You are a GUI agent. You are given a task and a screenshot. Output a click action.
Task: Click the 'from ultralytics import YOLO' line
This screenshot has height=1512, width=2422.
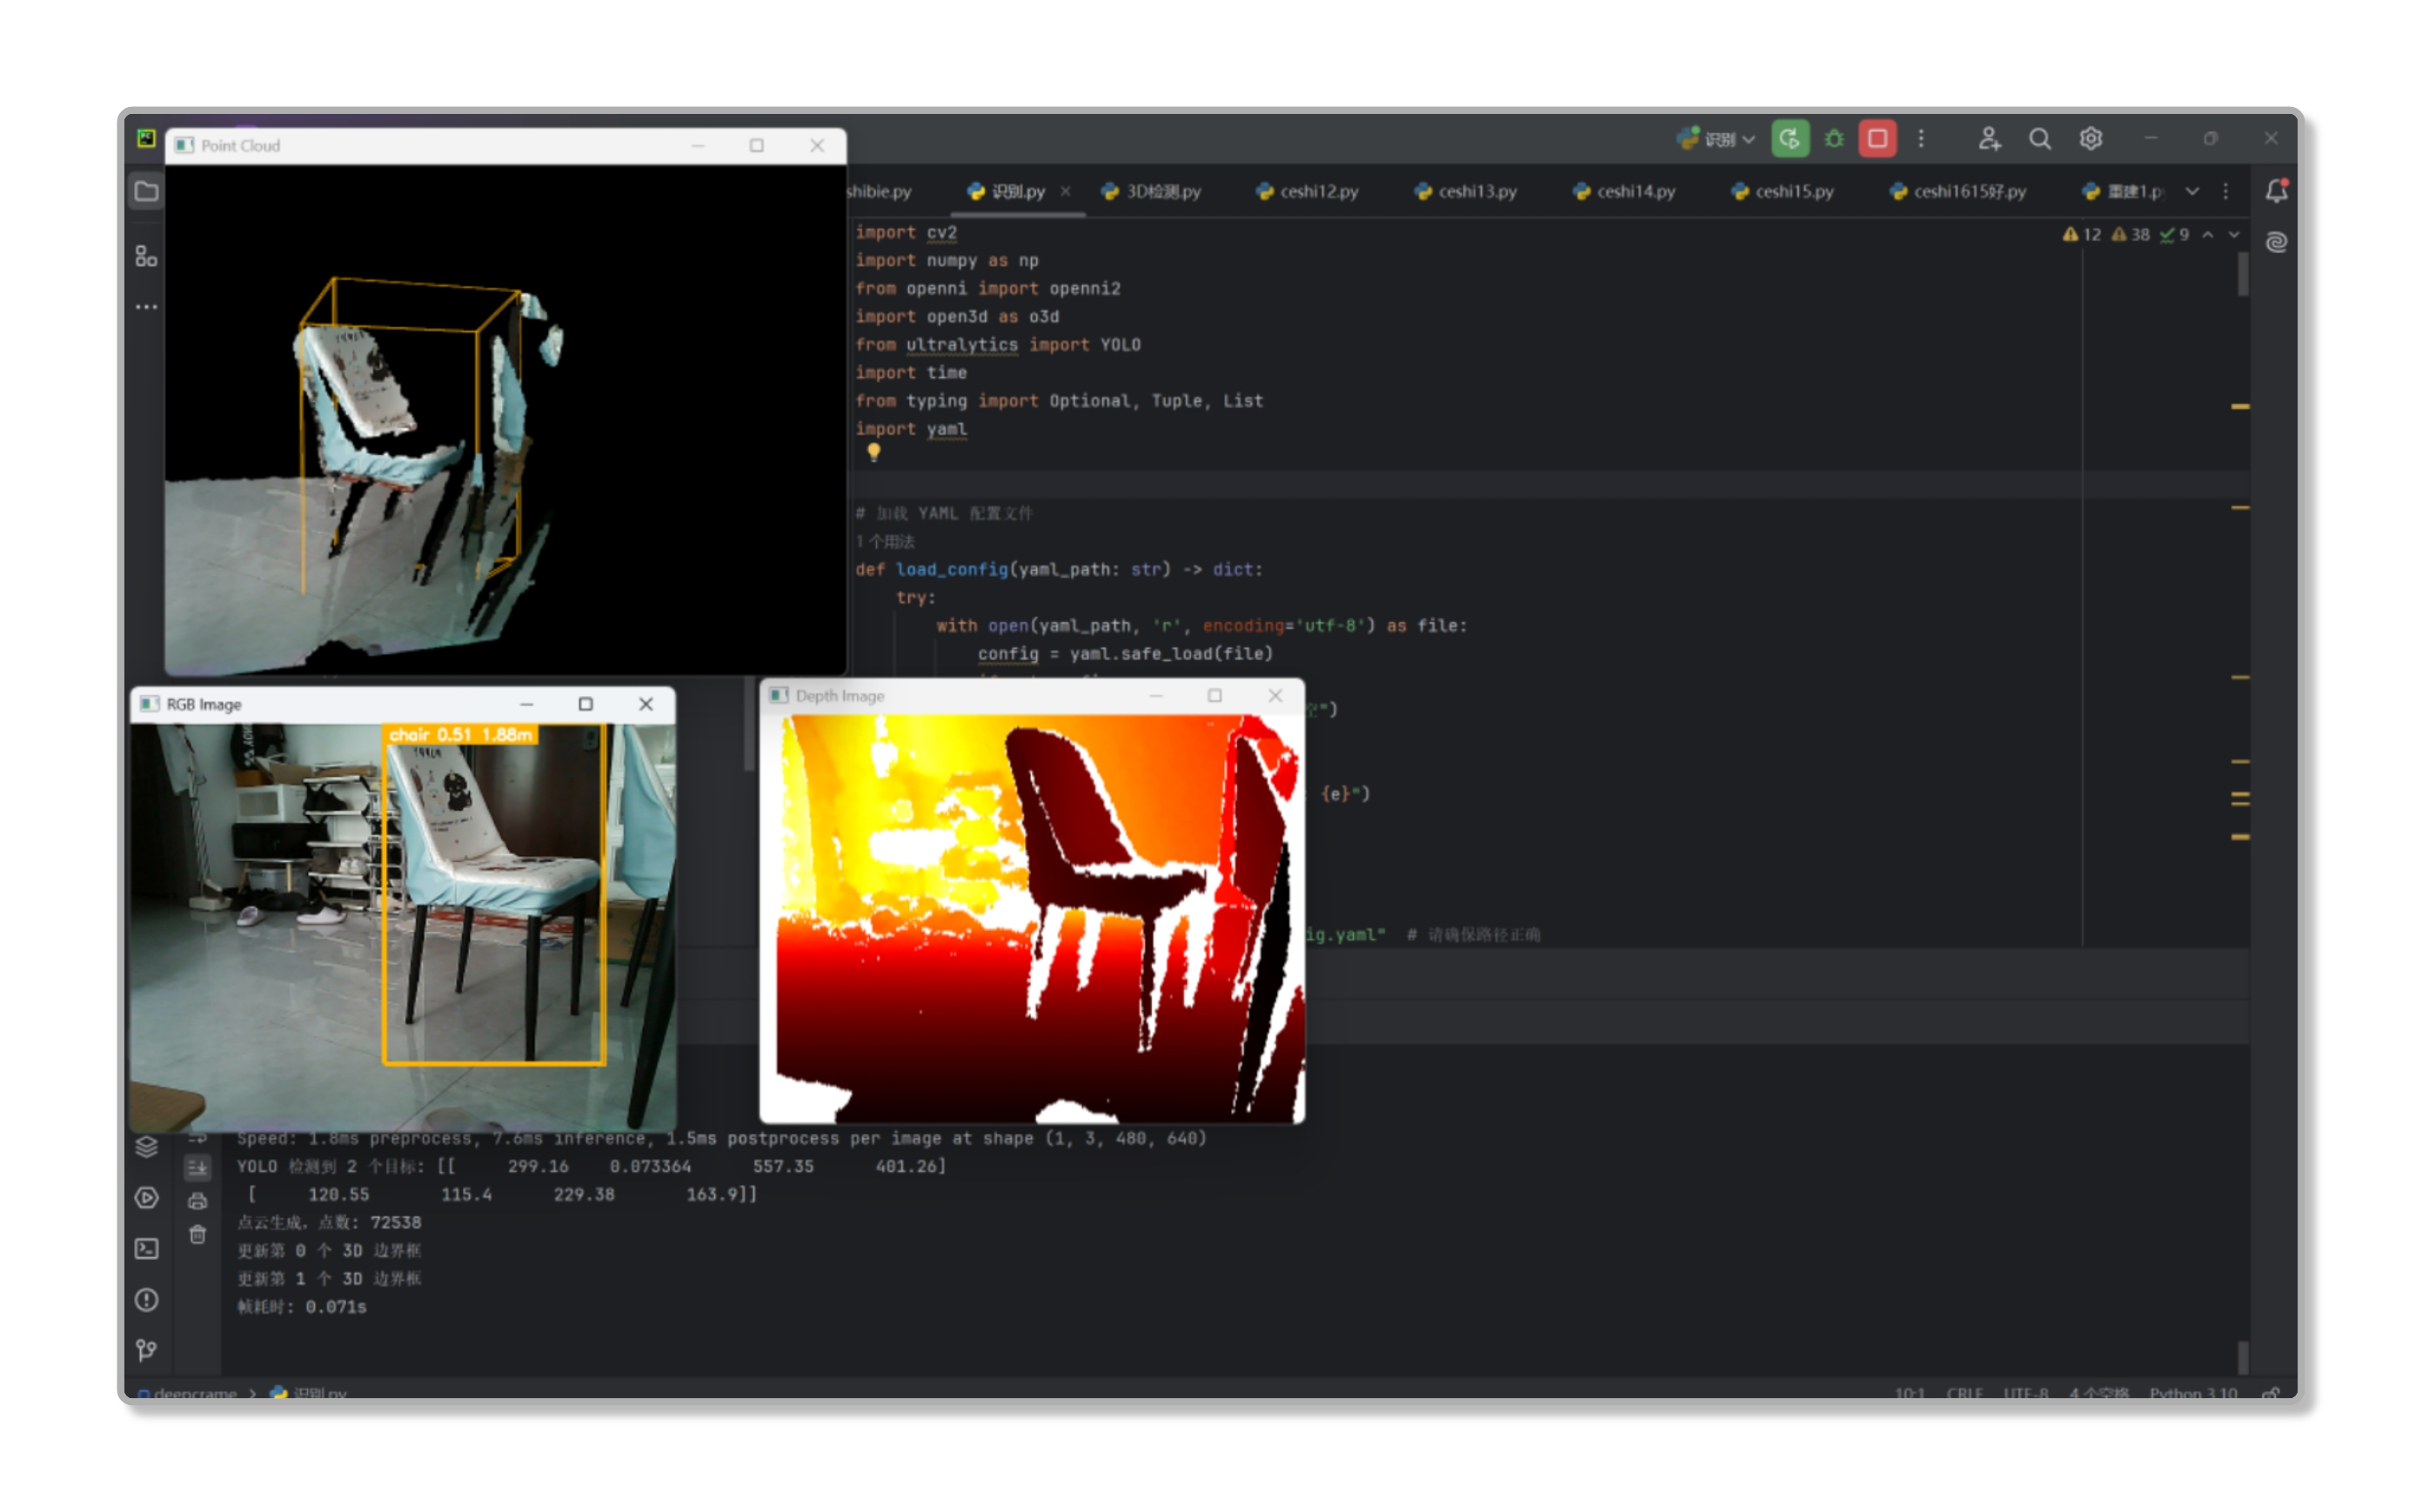[998, 345]
